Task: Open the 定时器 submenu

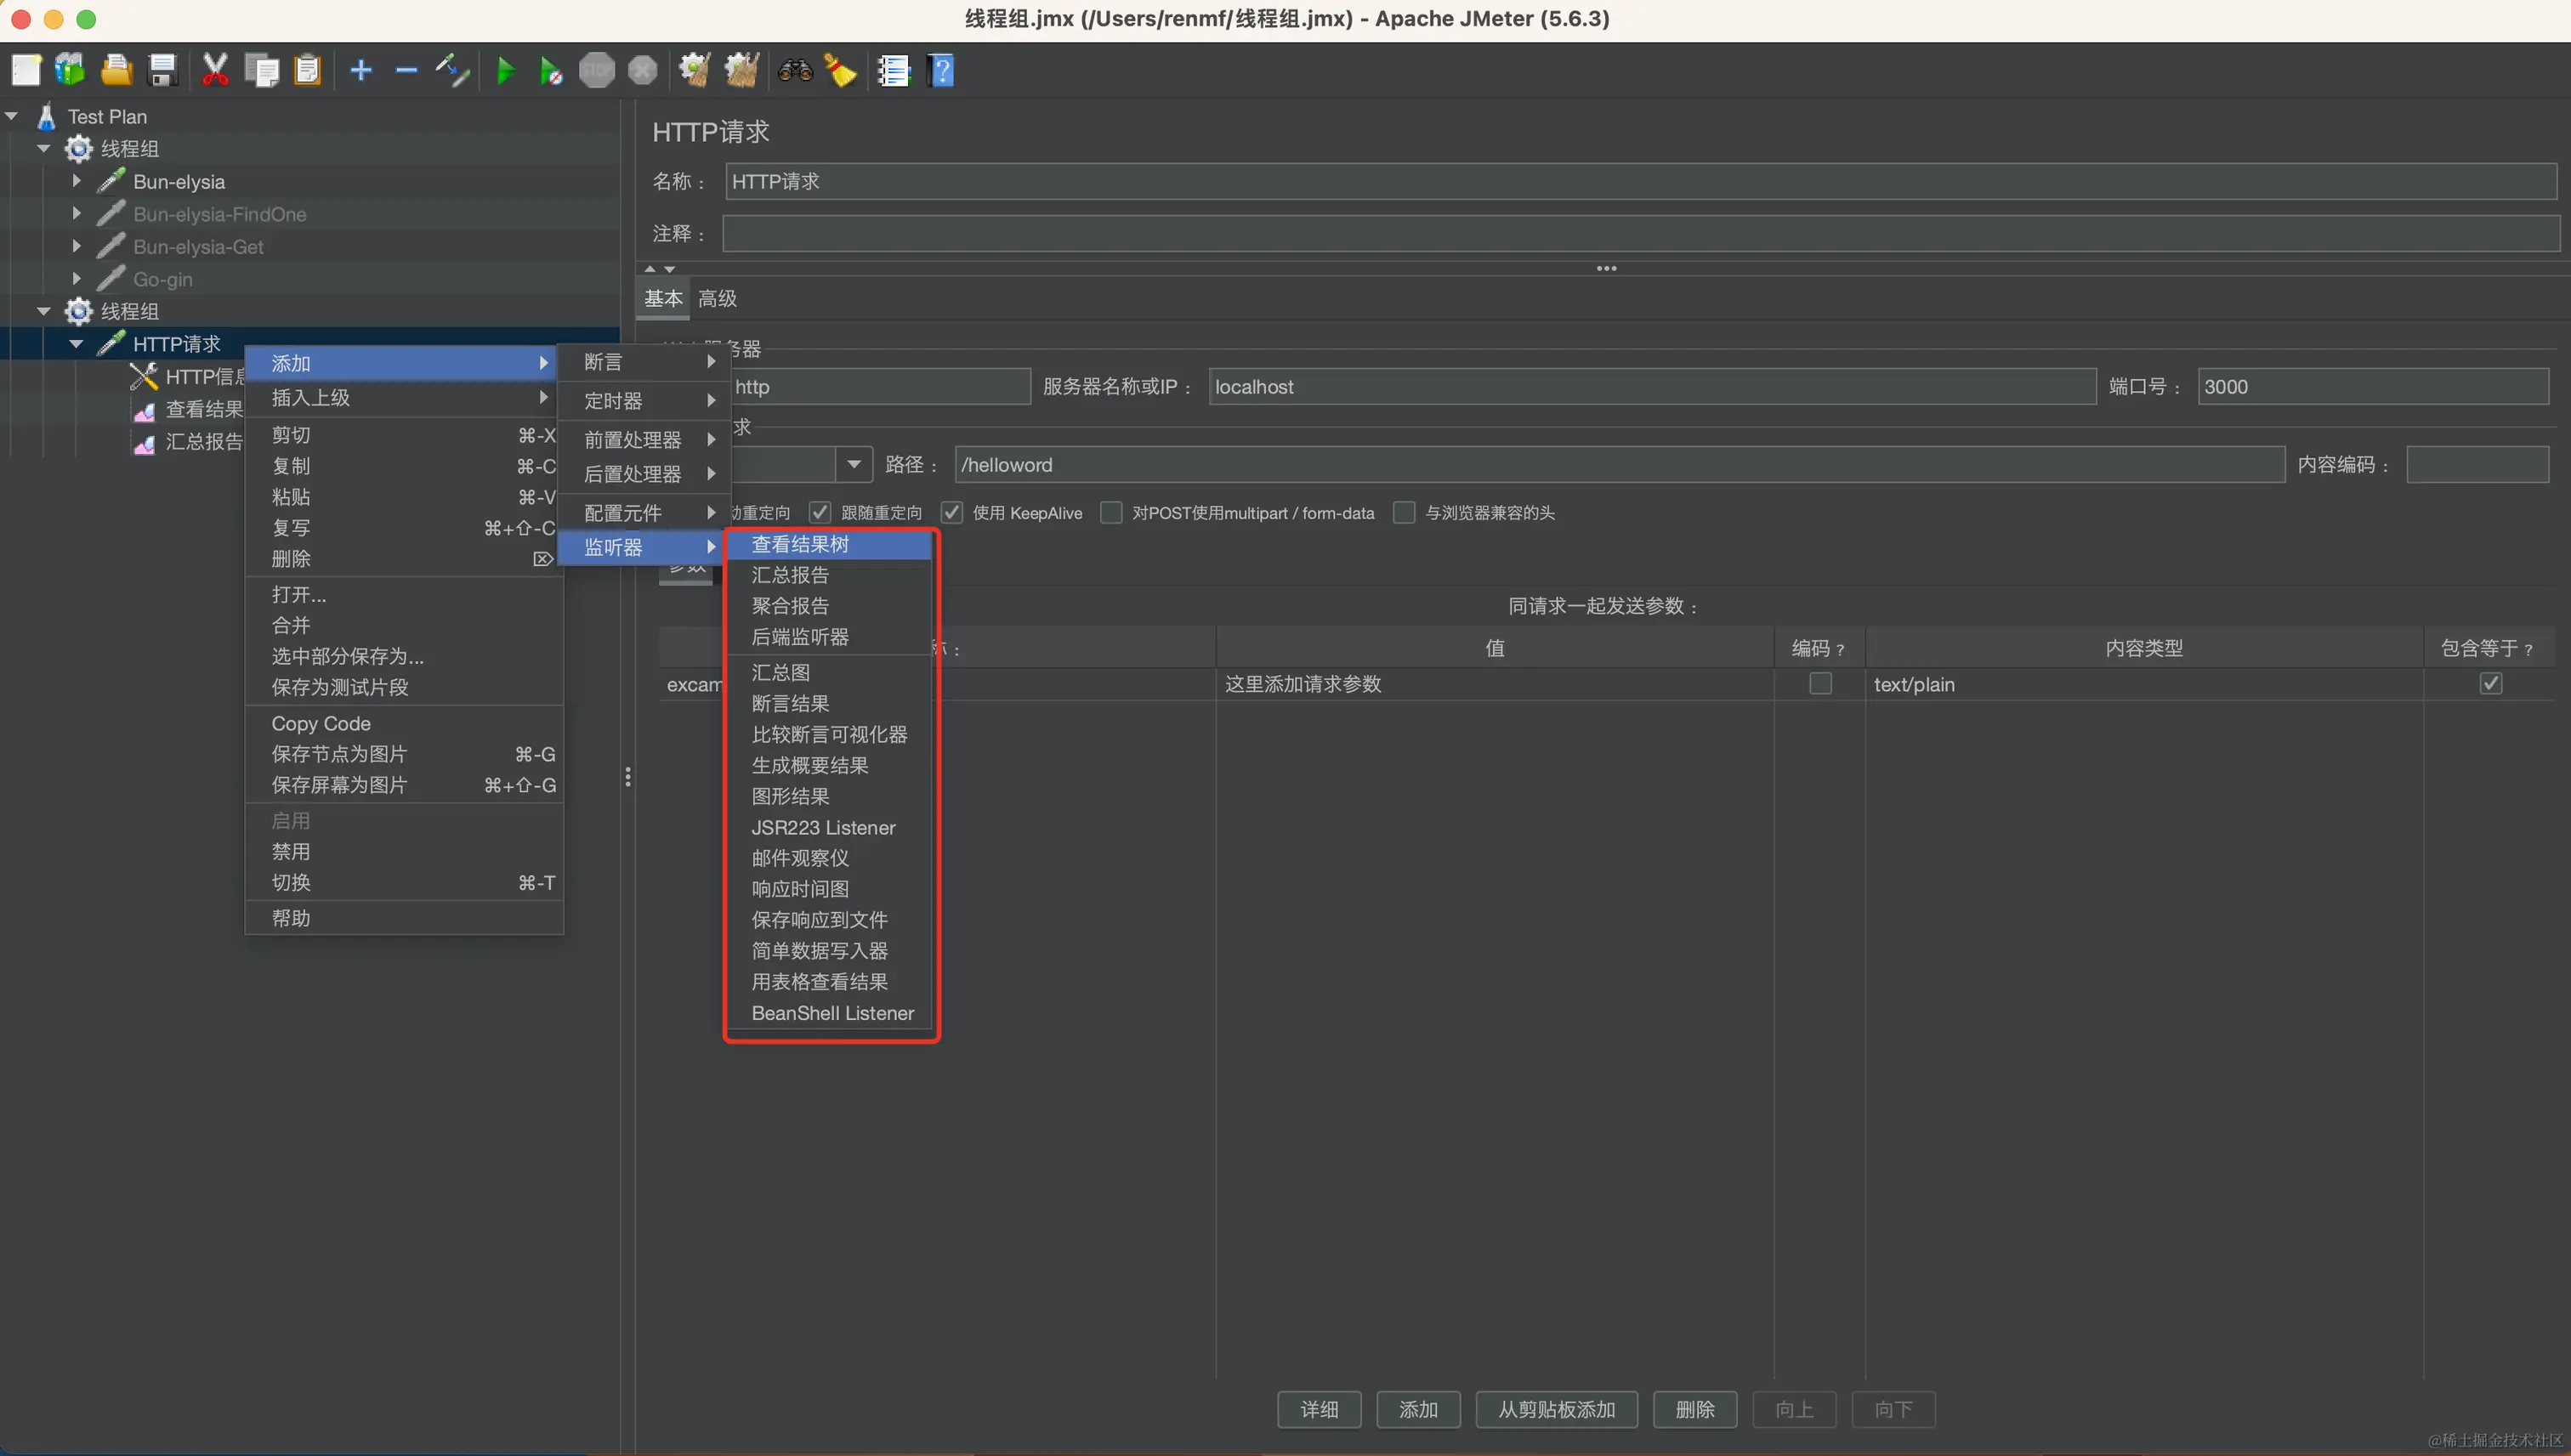Action: coord(645,401)
